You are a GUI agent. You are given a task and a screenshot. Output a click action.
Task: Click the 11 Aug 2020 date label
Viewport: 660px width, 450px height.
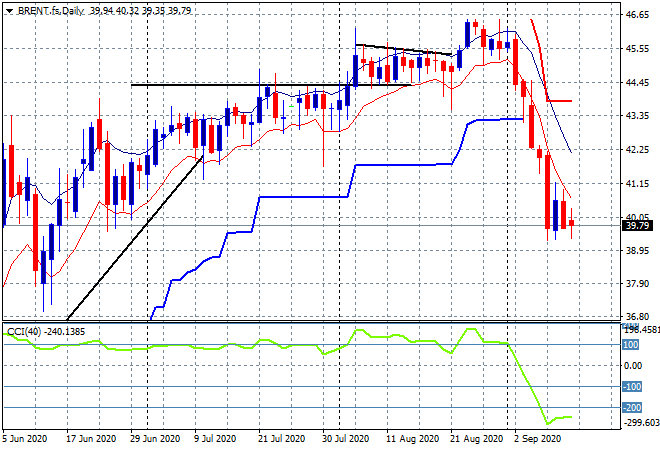(x=412, y=439)
